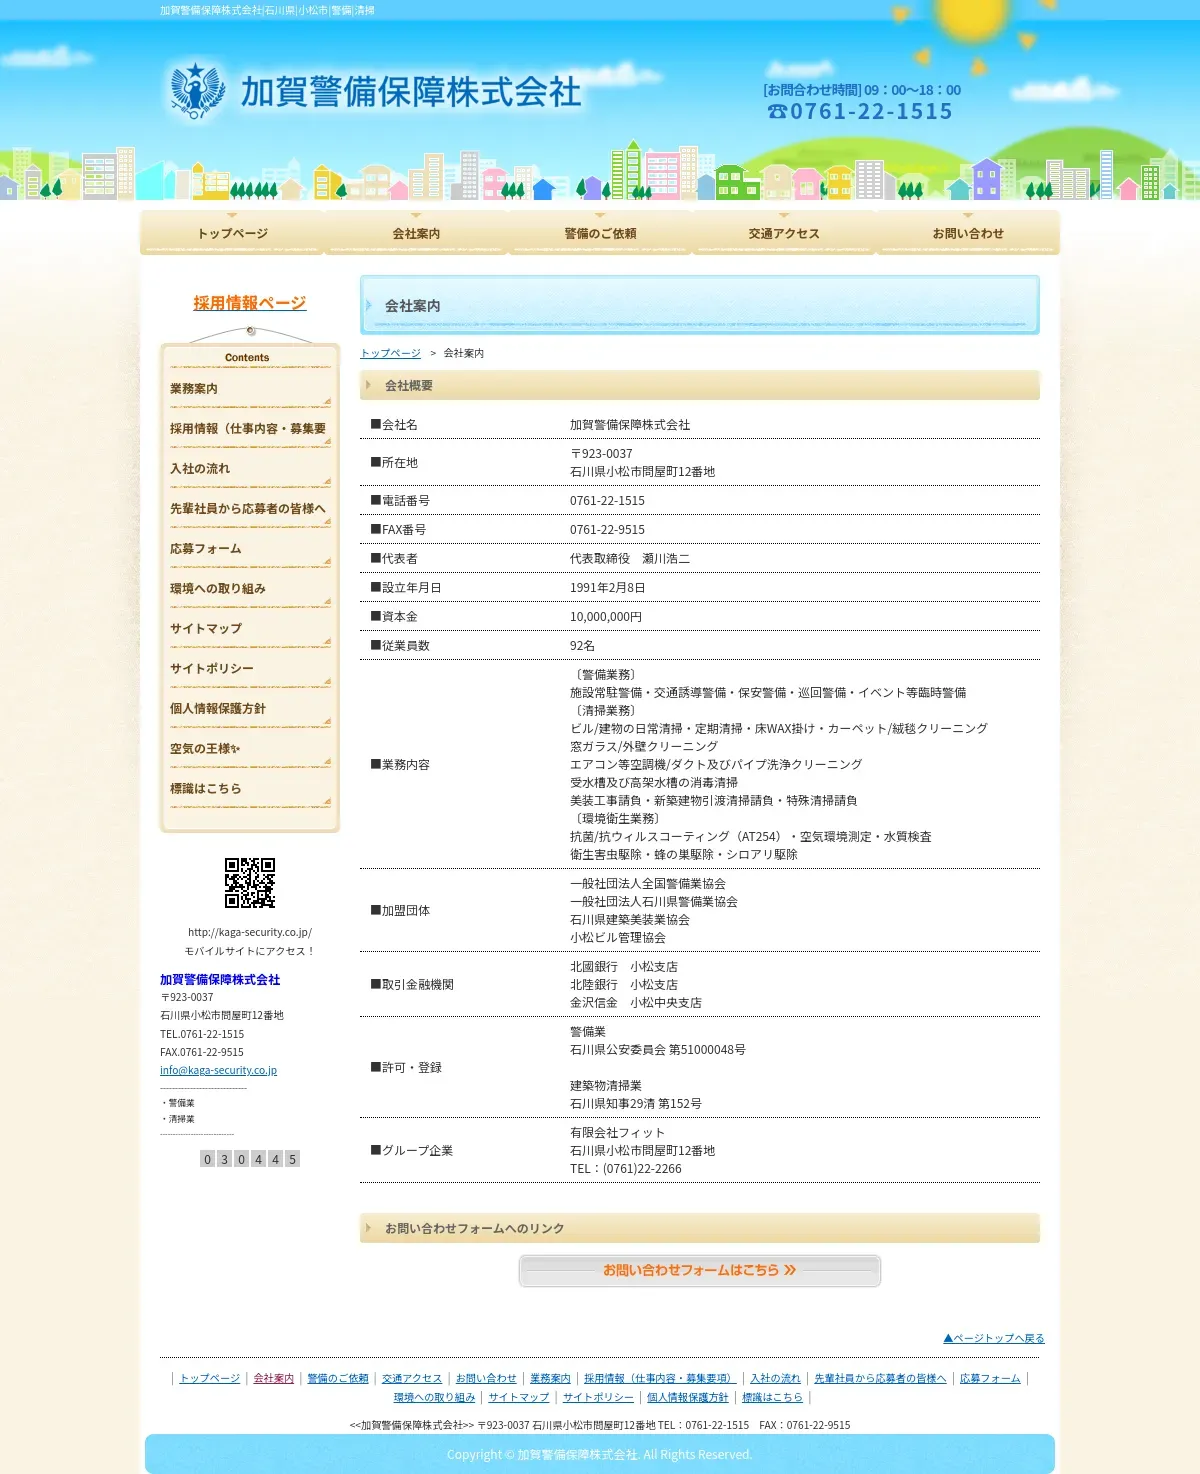1200x1474 pixels.
Task: Click footer link サイトポリシー
Action: 598,1397
